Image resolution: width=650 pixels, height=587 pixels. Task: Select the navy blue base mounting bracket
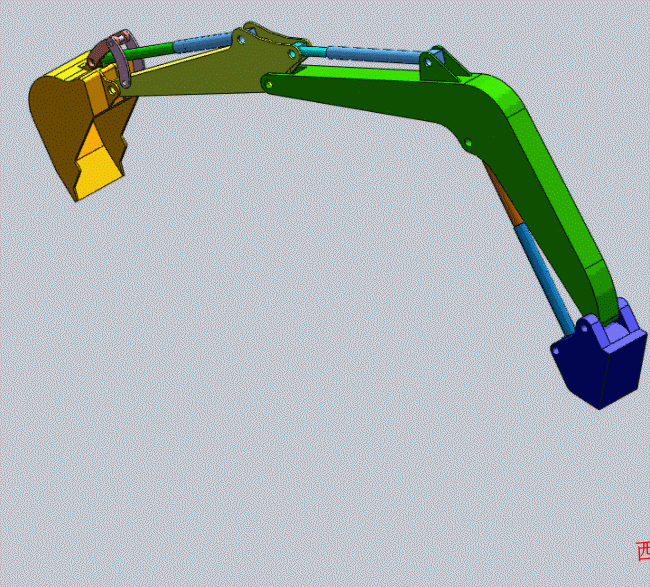pos(599,365)
